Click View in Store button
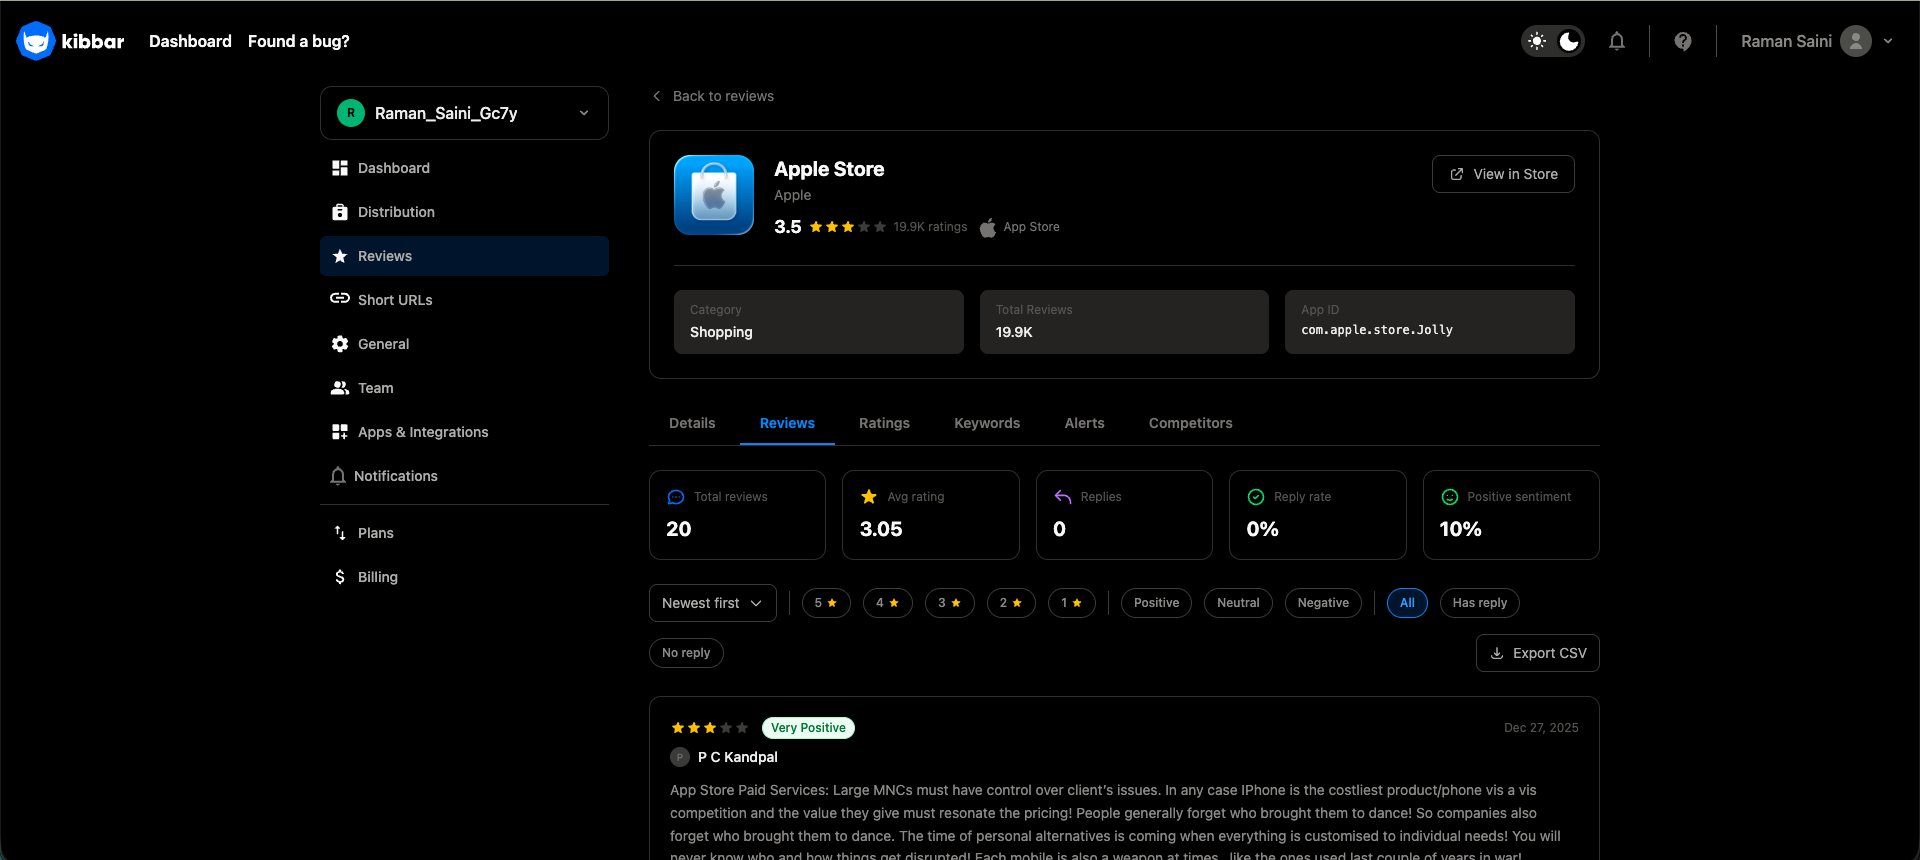This screenshot has height=860, width=1920. [1503, 174]
